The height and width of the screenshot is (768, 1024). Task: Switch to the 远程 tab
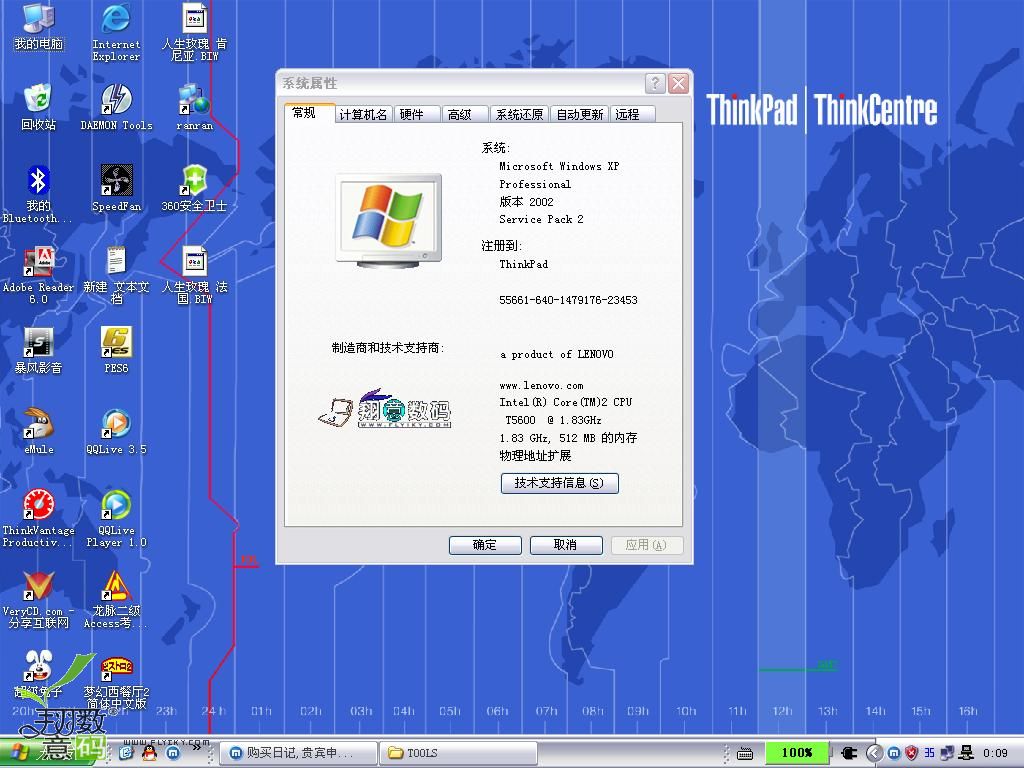pyautogui.click(x=633, y=114)
